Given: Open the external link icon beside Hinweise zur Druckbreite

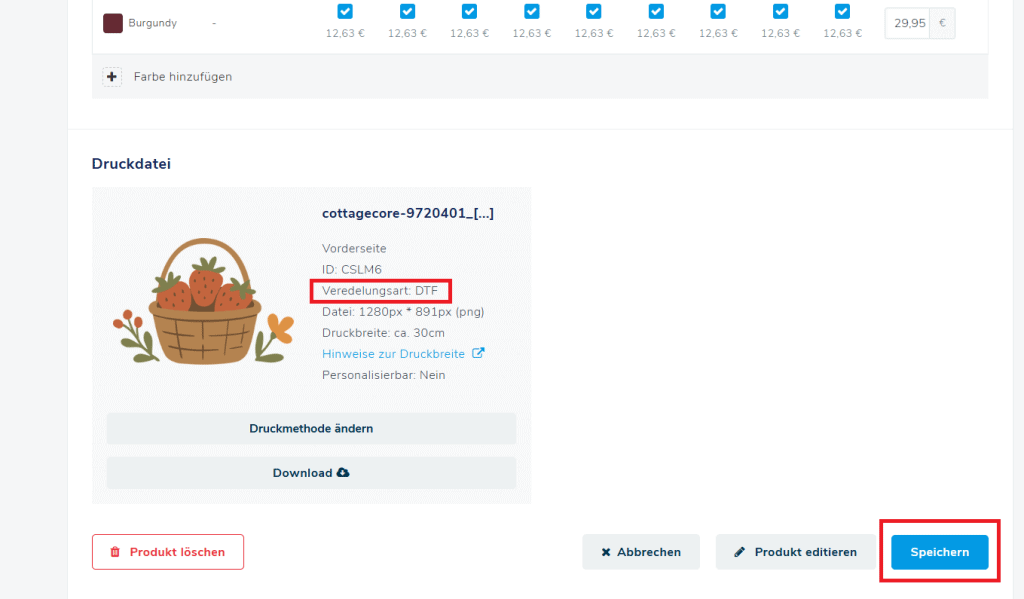Looking at the screenshot, I should click(x=478, y=353).
